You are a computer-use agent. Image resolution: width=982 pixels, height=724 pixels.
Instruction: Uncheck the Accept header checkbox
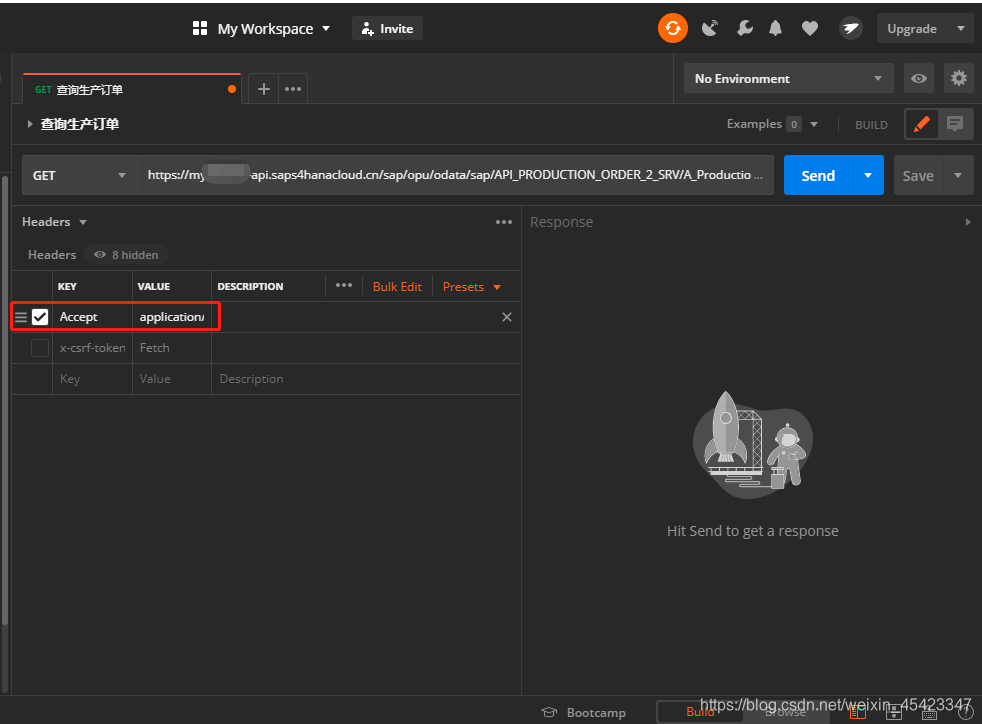(40, 317)
